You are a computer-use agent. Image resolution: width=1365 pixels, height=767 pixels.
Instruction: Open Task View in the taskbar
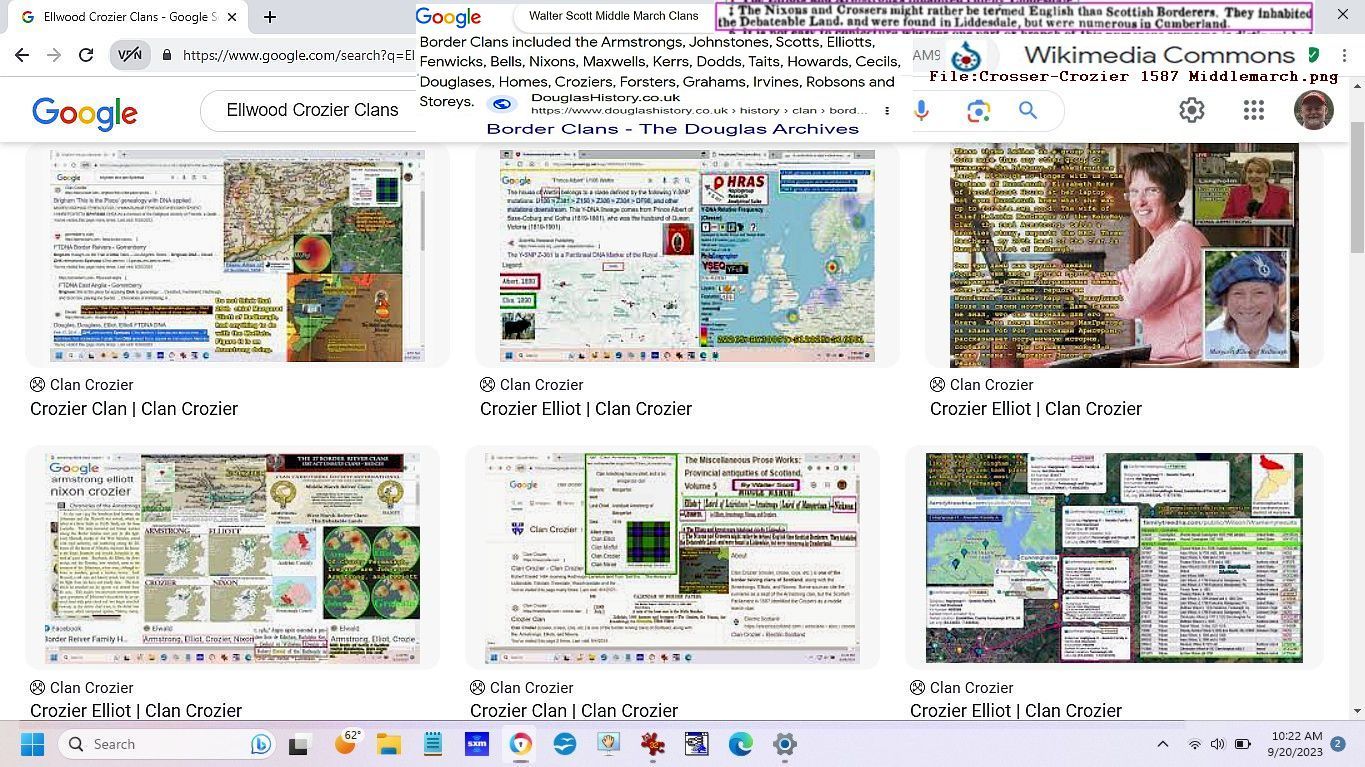pos(298,744)
